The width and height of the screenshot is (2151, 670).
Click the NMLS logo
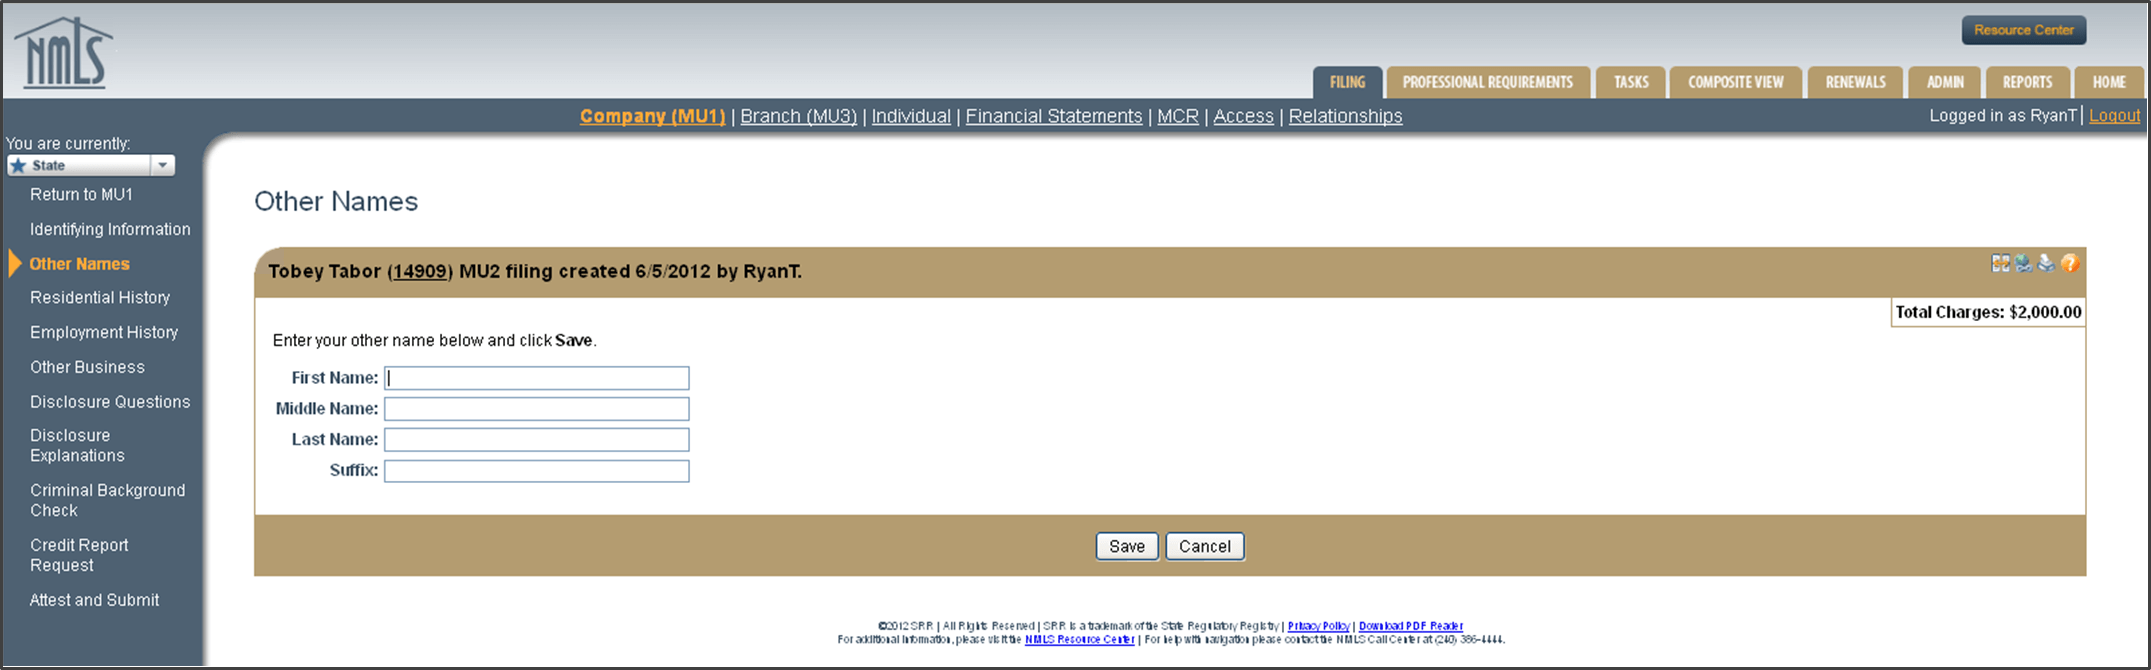pos(64,53)
